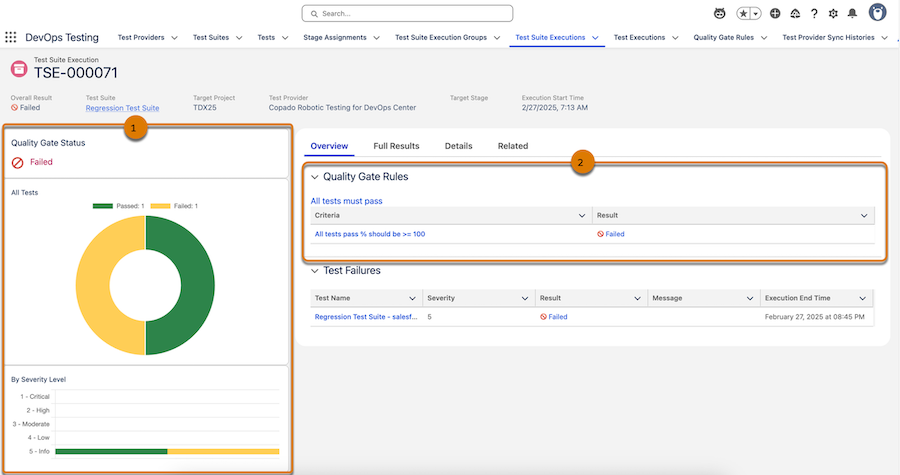Expand Quality Gate Rules nav dropdown chevron
Viewport: 900px width, 475px height.
pyautogui.click(x=764, y=38)
